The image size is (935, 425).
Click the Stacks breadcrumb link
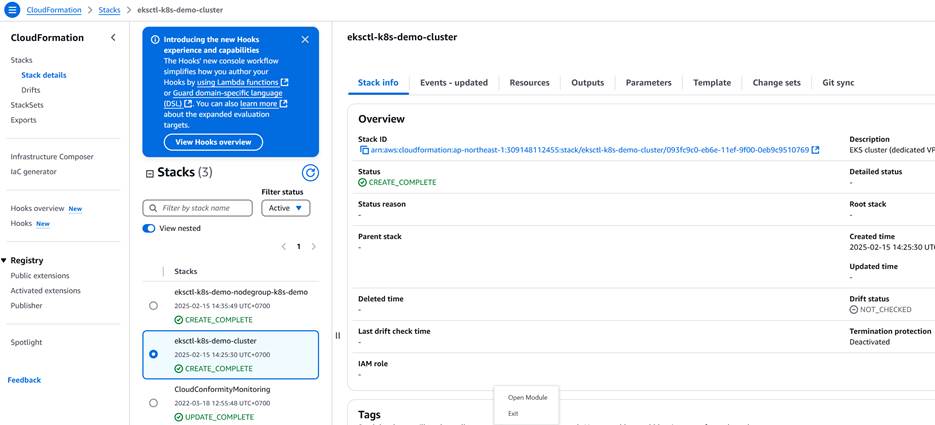(x=109, y=10)
